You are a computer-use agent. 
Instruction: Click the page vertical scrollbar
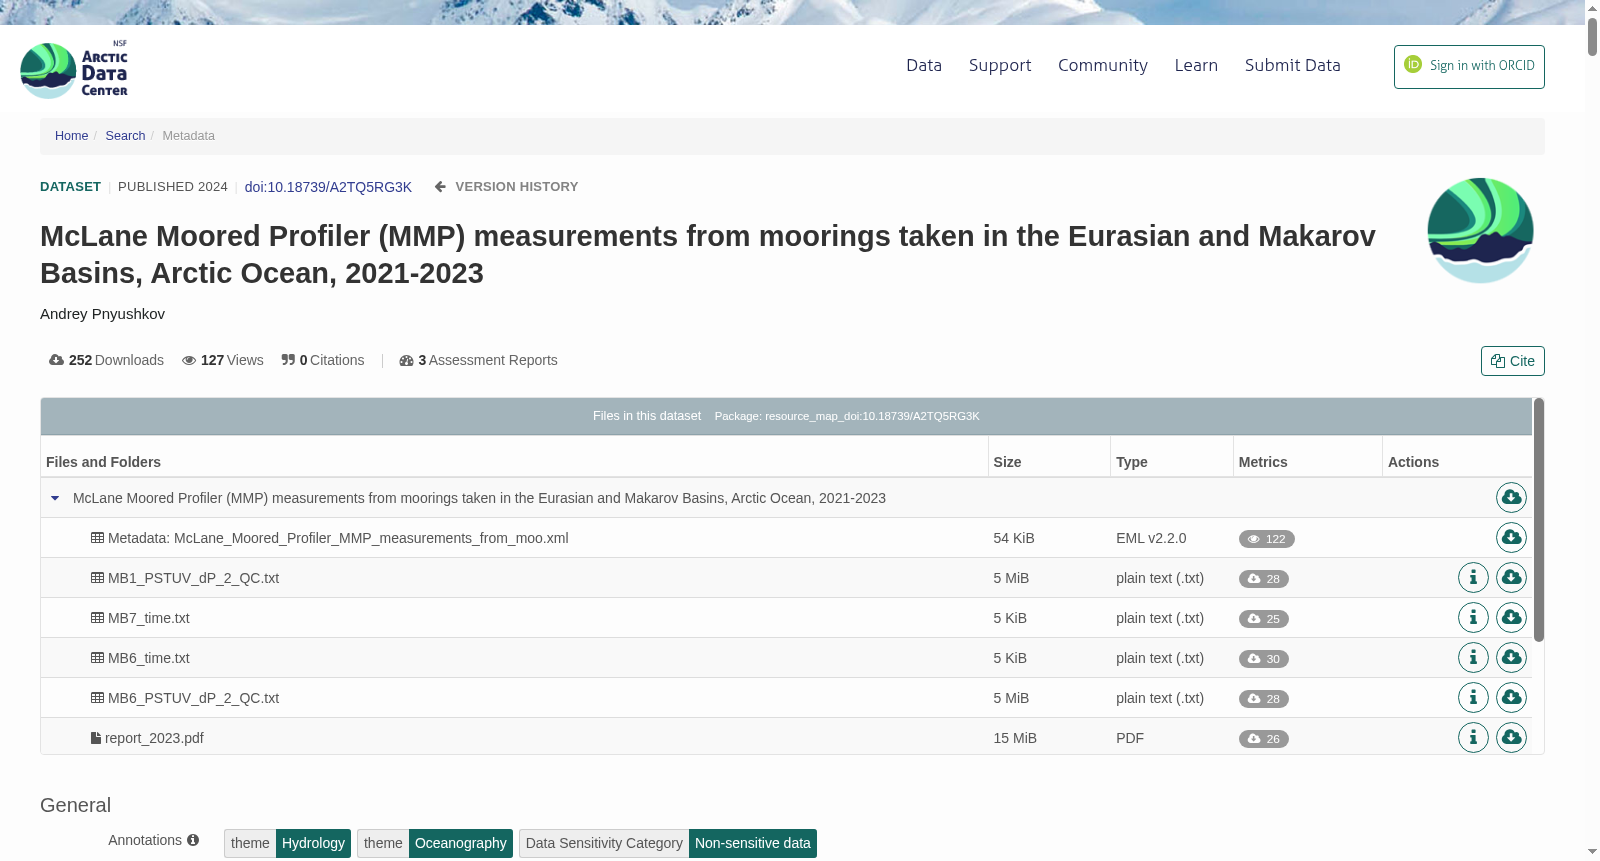pos(1592,35)
